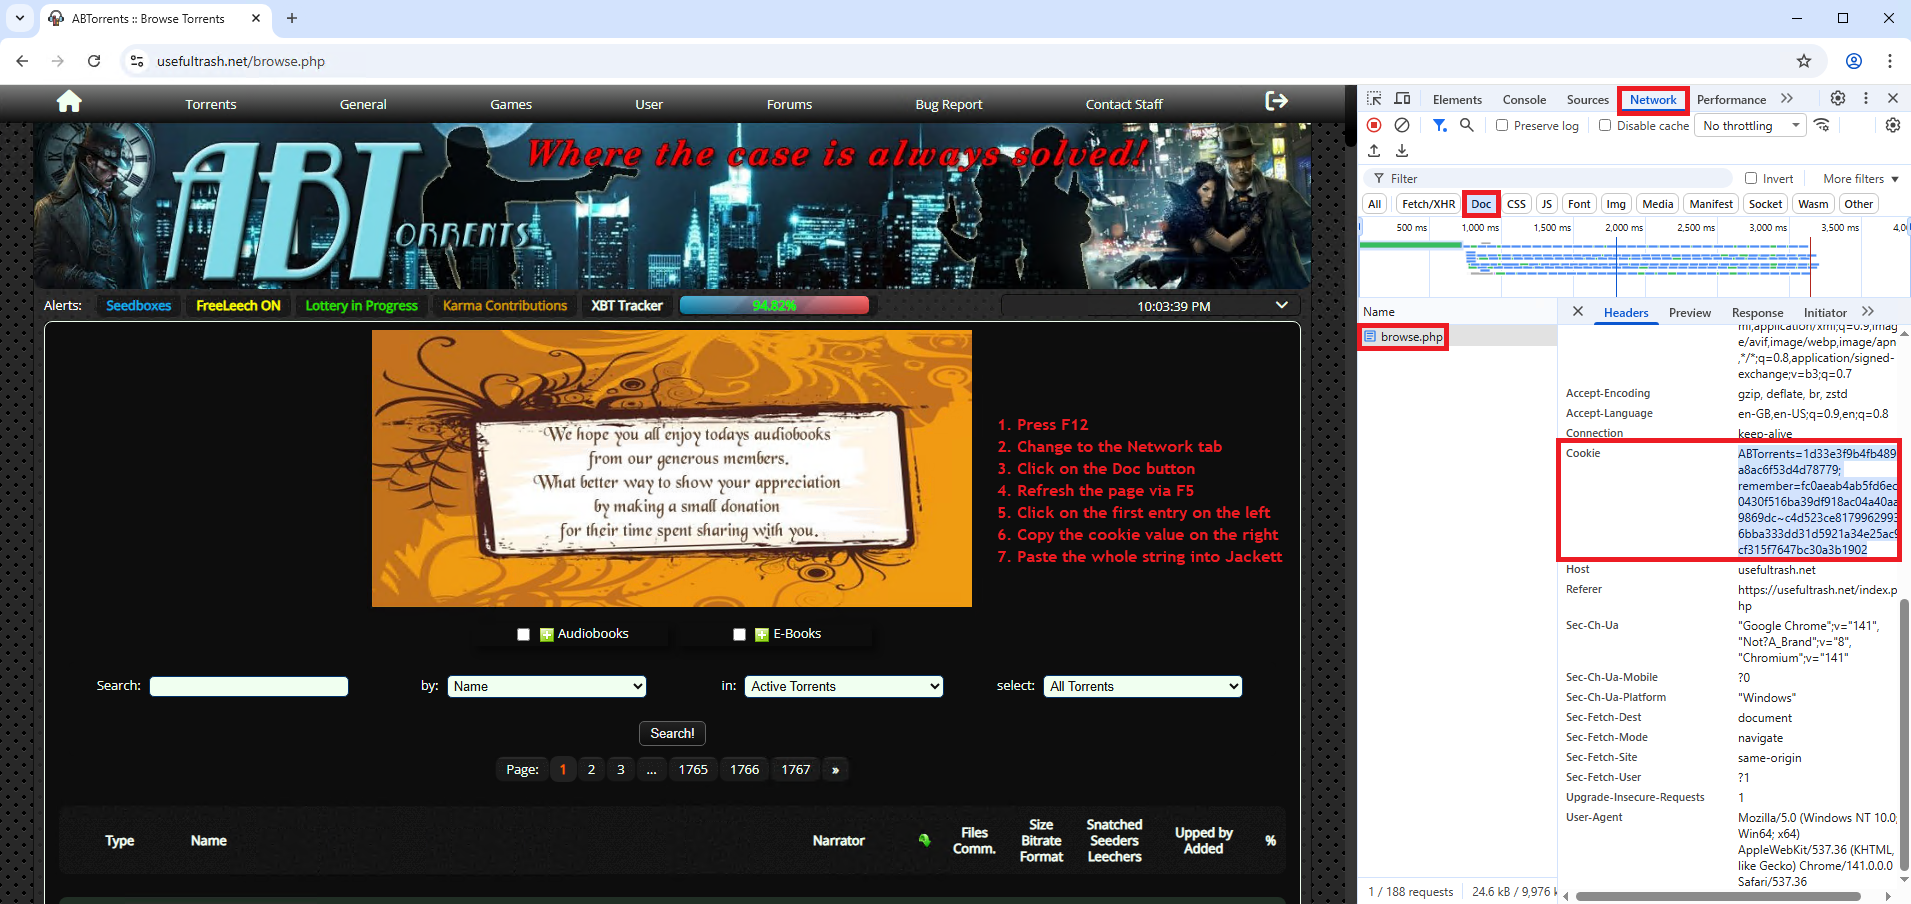Viewport: 1911px width, 904px height.
Task: Tick the Invert filter checkbox
Action: pos(1751,178)
